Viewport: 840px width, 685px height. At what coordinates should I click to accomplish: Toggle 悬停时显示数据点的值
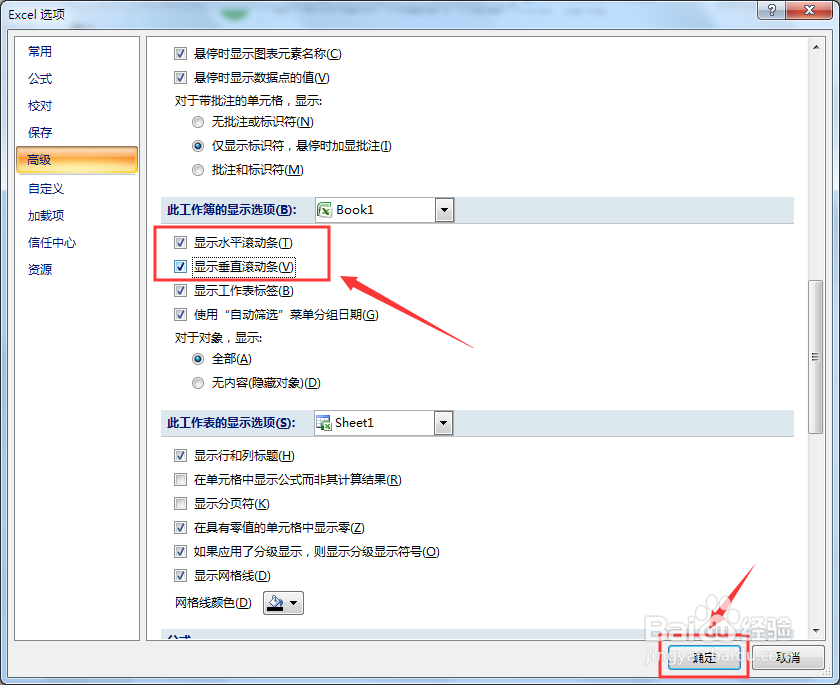click(180, 77)
